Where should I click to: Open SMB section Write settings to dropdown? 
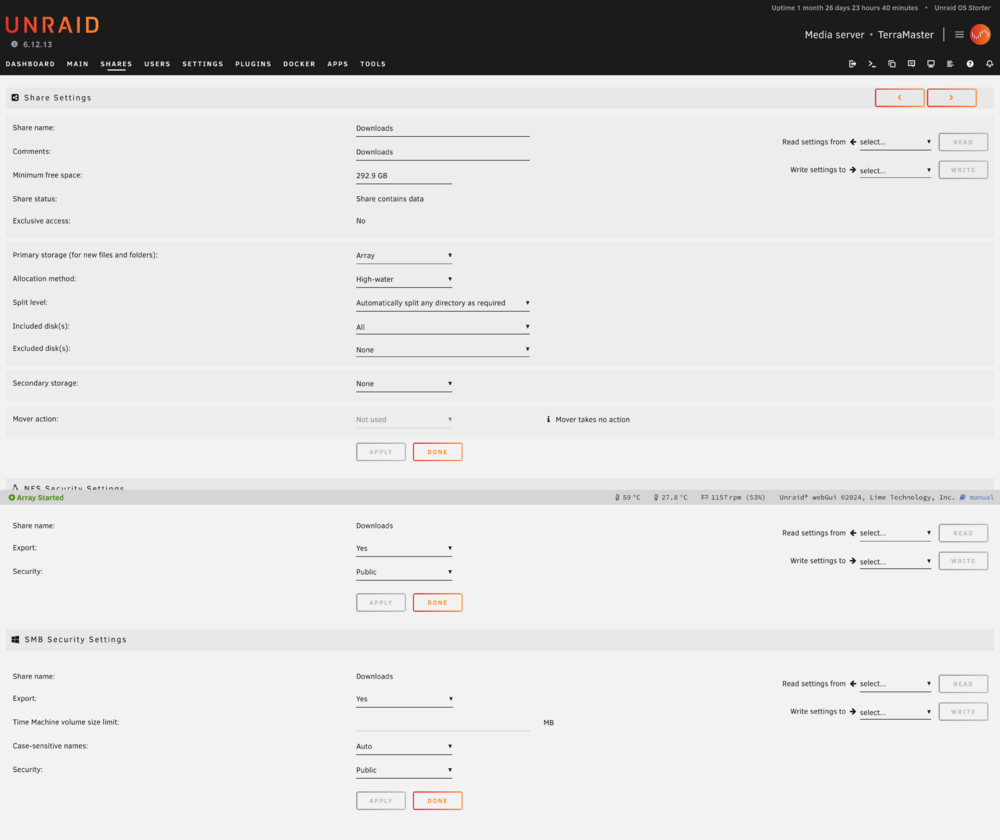coord(895,712)
